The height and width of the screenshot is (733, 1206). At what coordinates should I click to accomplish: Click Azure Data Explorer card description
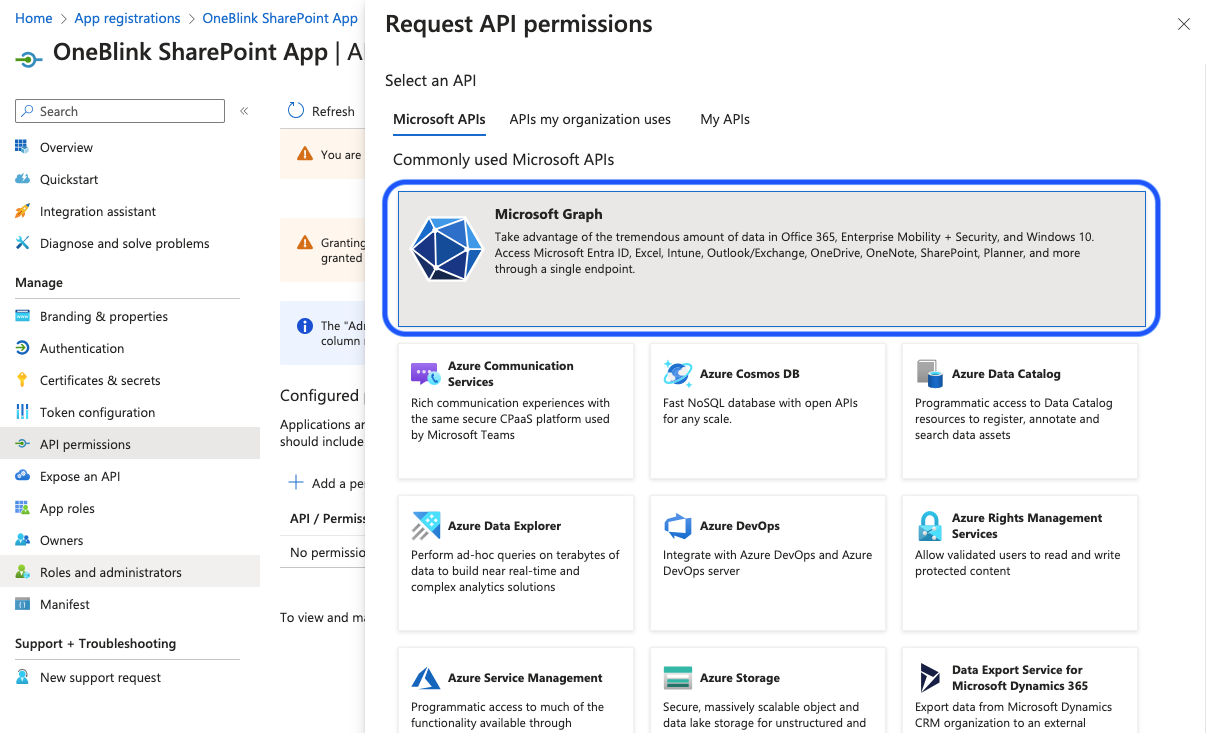coord(515,571)
